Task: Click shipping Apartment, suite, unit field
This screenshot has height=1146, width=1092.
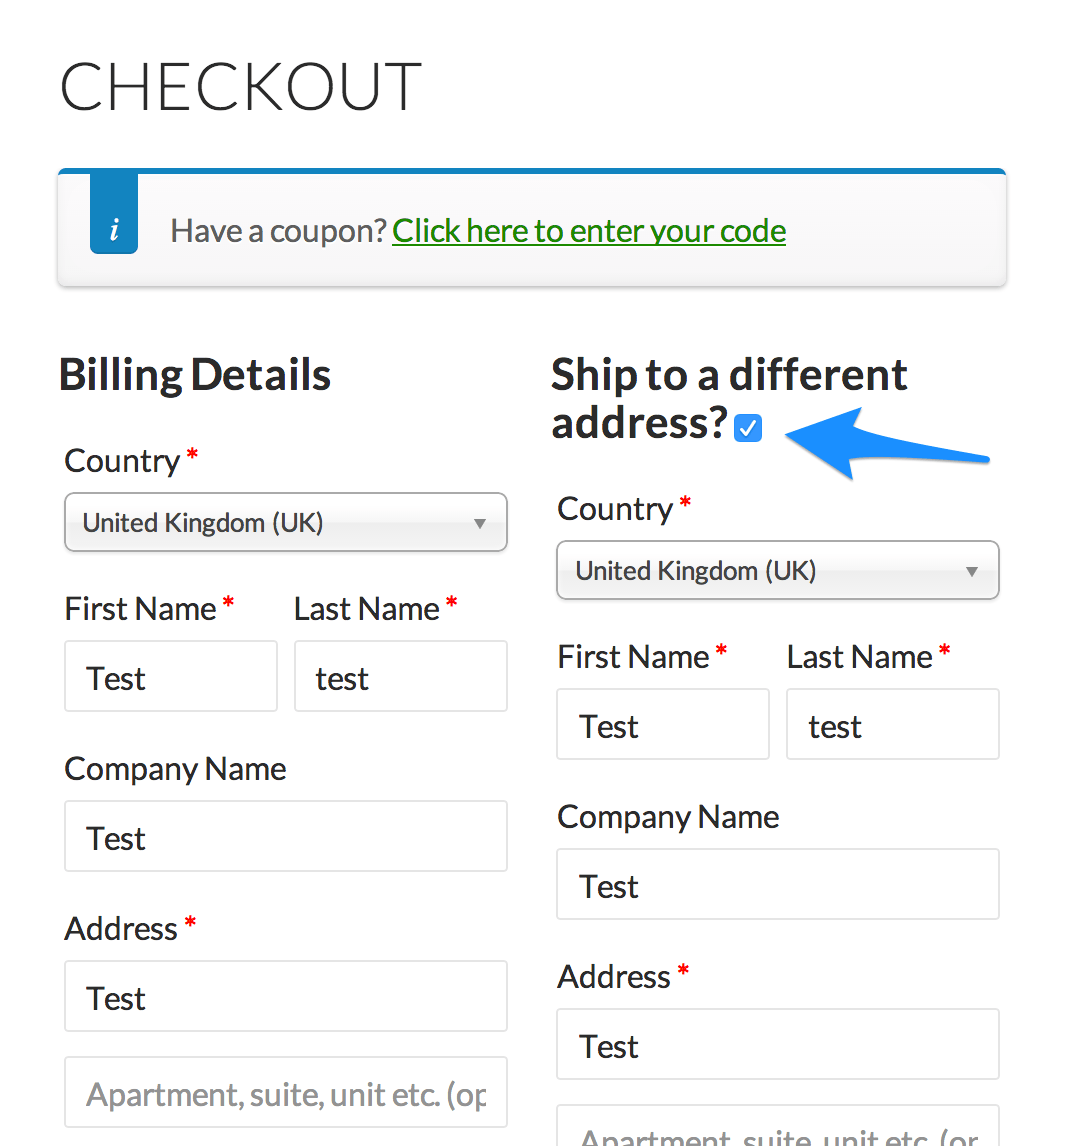Action: point(778,1126)
